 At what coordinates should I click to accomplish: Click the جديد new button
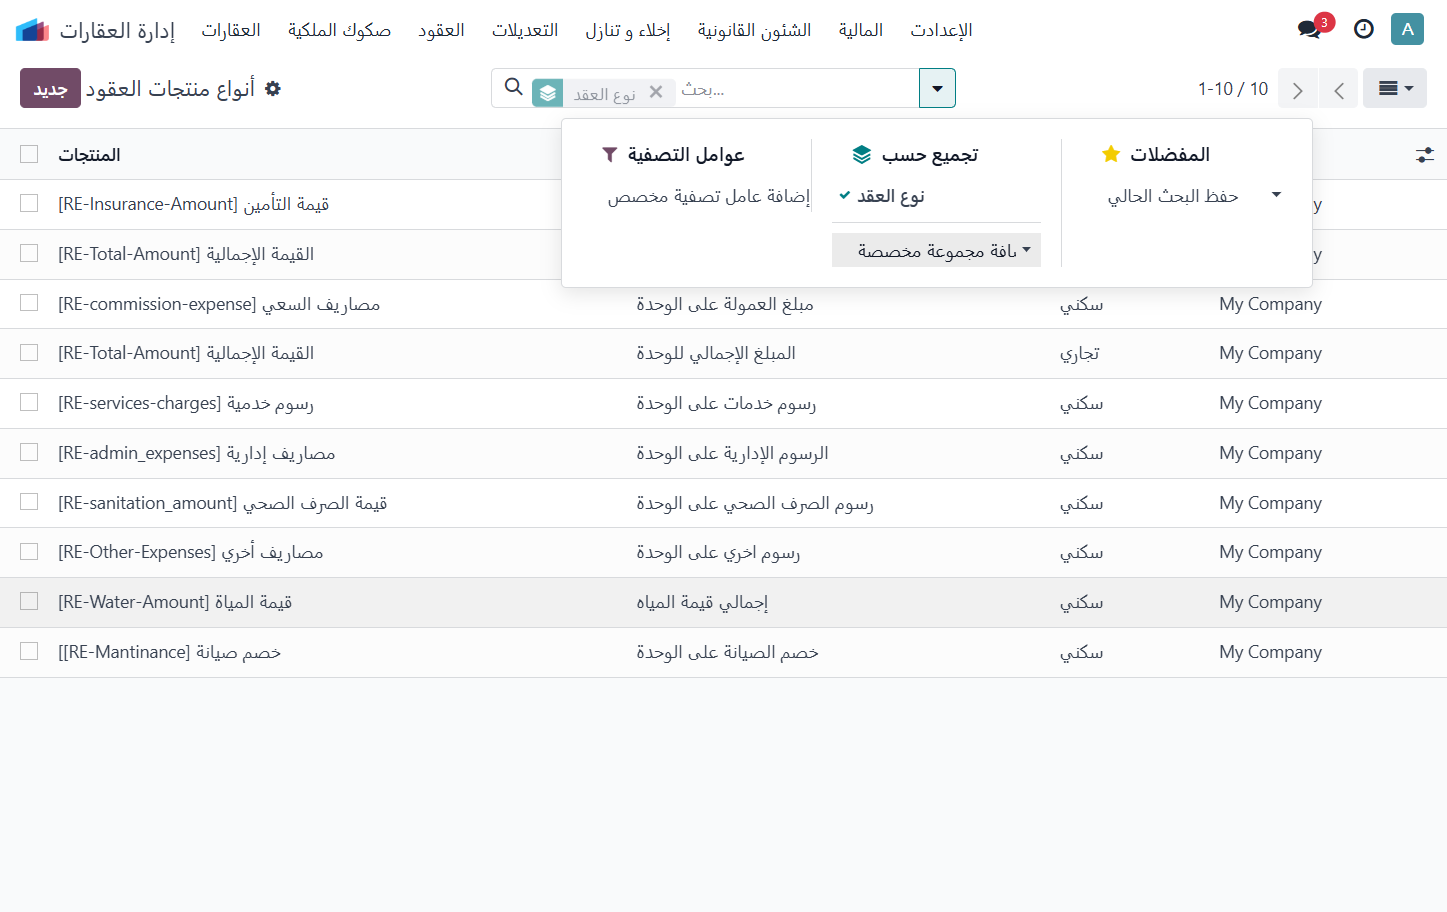pos(50,88)
